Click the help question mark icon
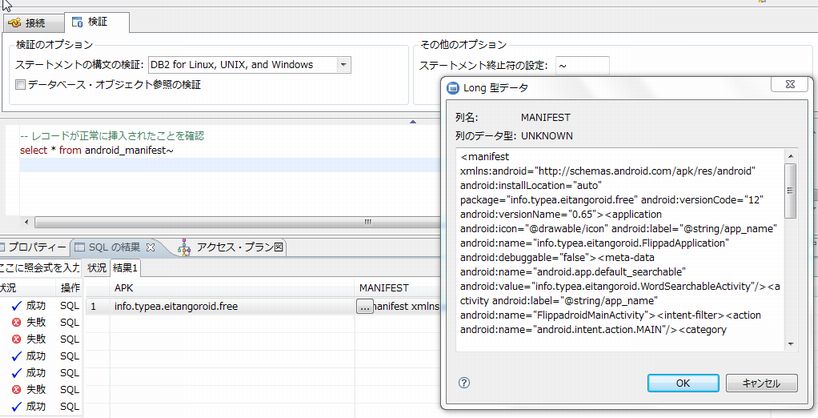This screenshot has height=418, width=818. point(464,383)
